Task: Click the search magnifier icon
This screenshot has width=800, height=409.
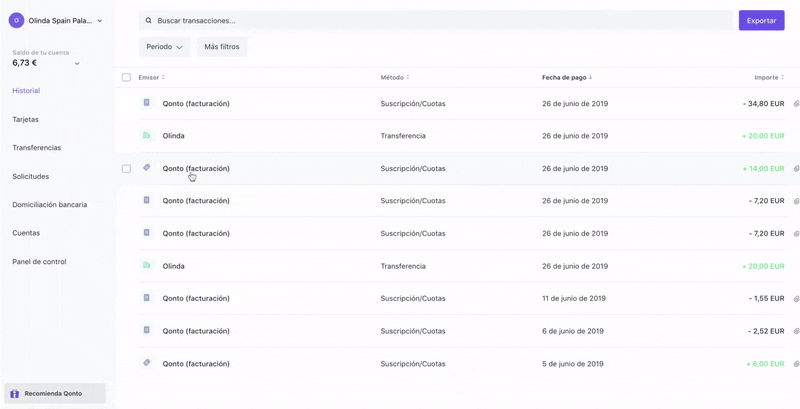Action: (x=148, y=21)
